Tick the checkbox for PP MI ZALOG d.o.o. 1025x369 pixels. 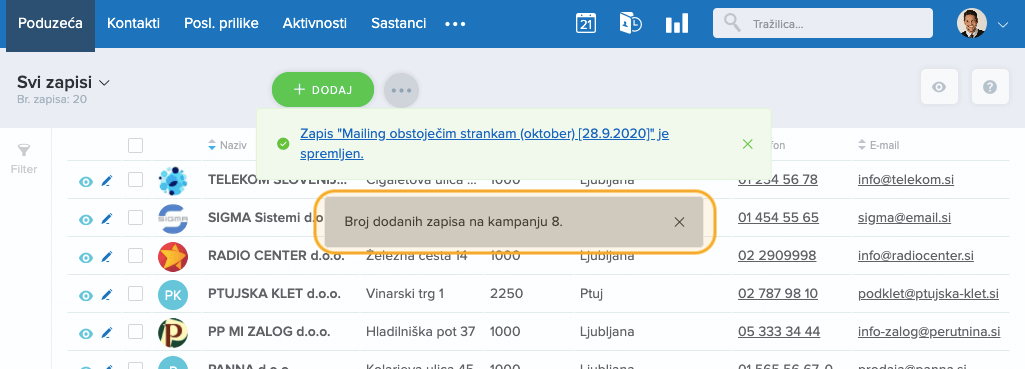coord(135,332)
